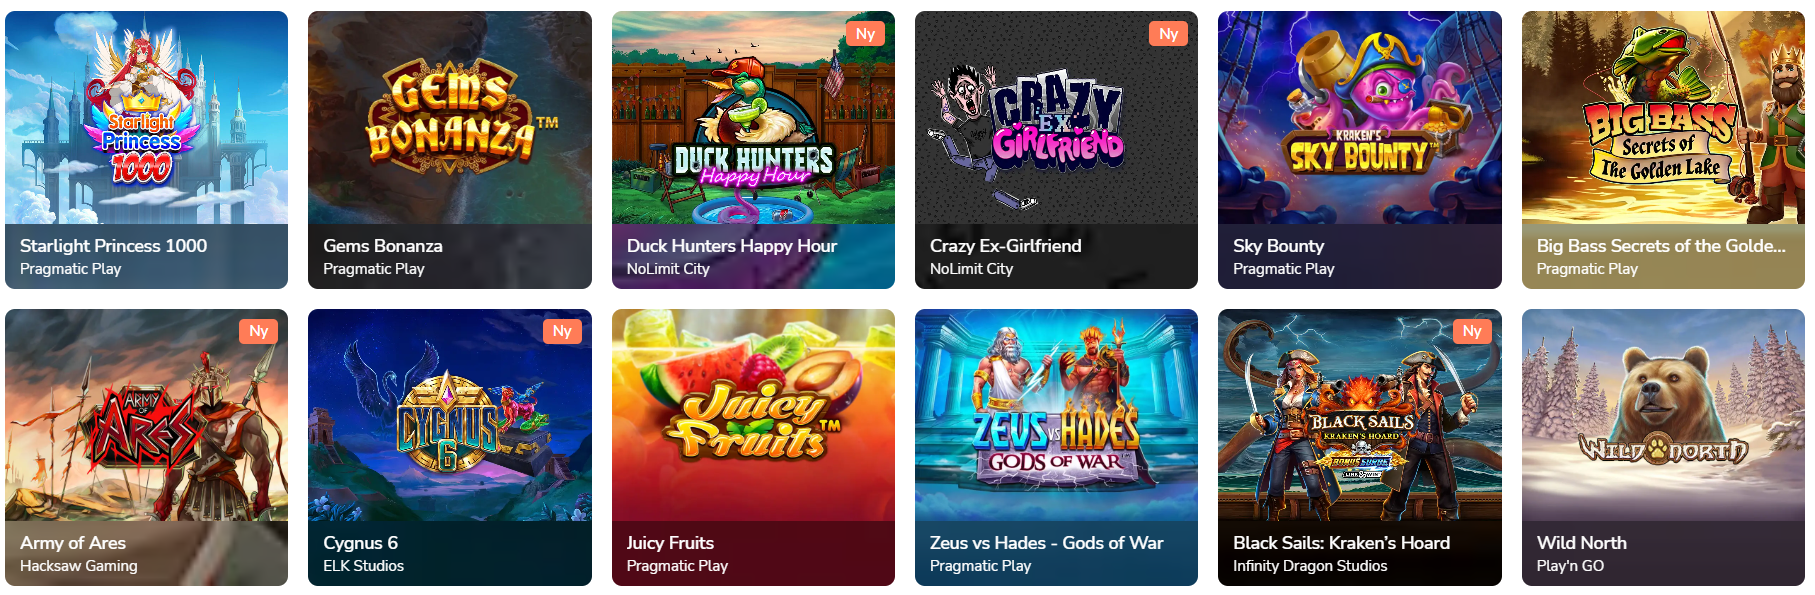Select the Wild North bear thumbnail
Viewport: 1815px width, 595px height.
(1663, 415)
